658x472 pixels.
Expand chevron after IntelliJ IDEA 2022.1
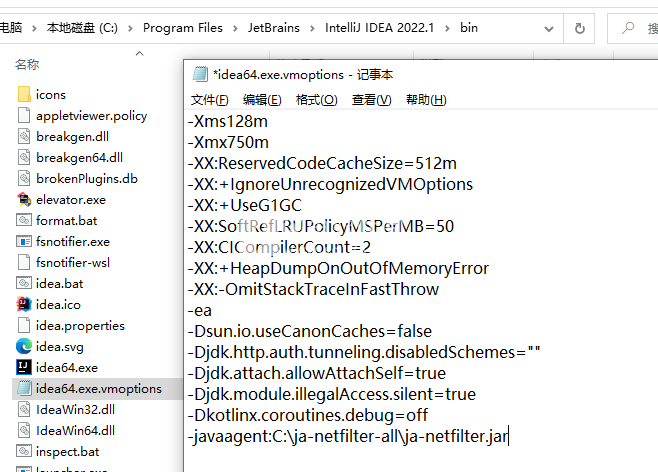[x=447, y=28]
